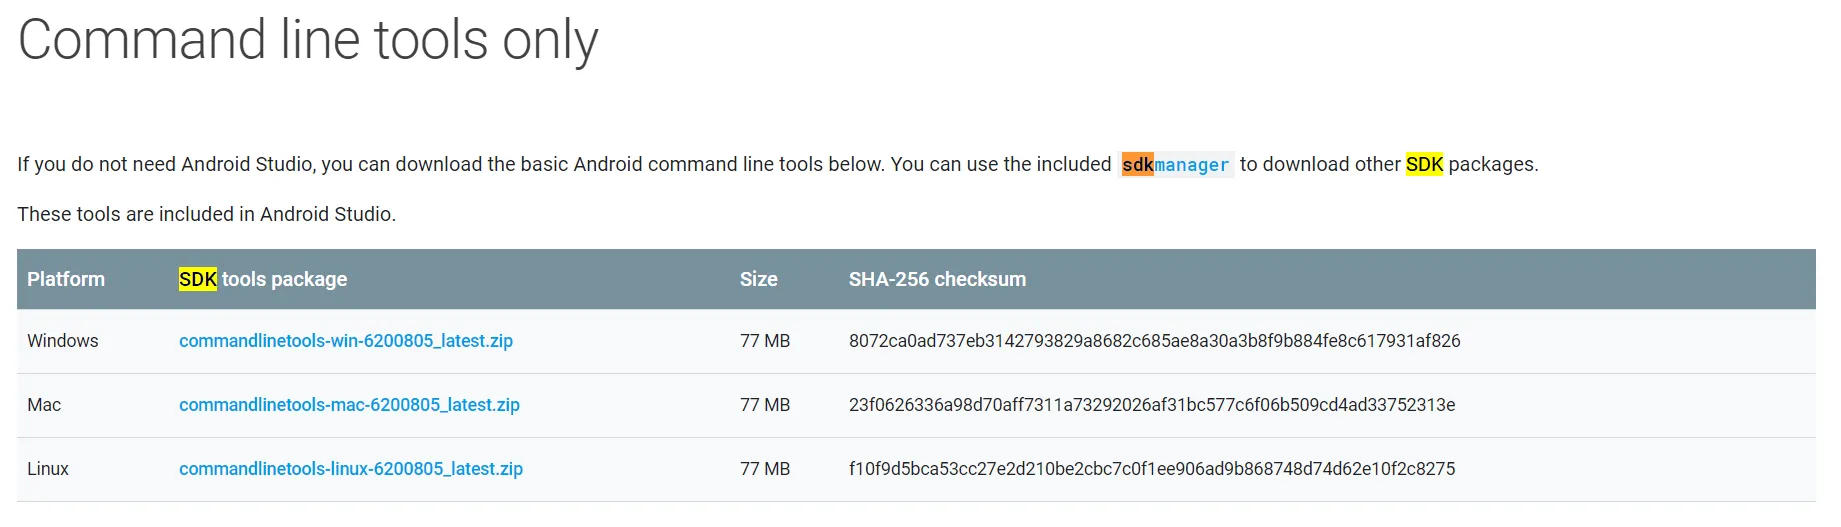Open the sdkmanager code link

tap(1176, 165)
